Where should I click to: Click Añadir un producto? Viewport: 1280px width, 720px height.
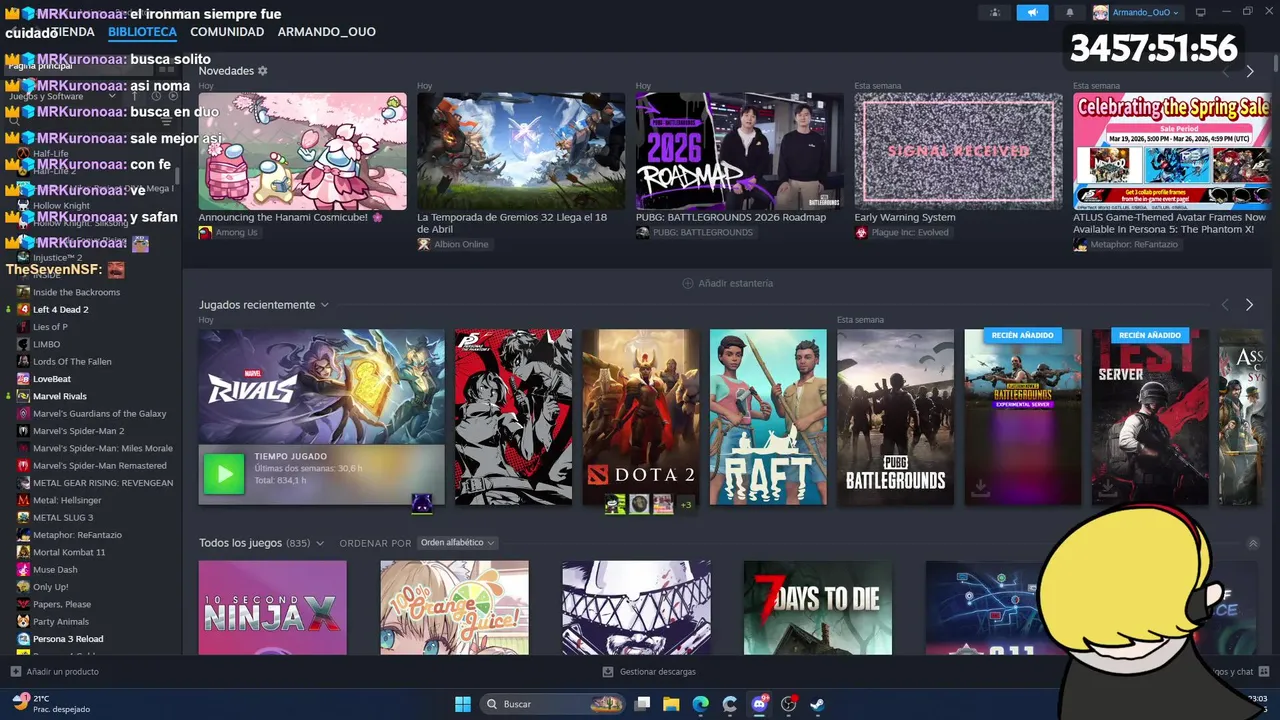pyautogui.click(x=55, y=672)
